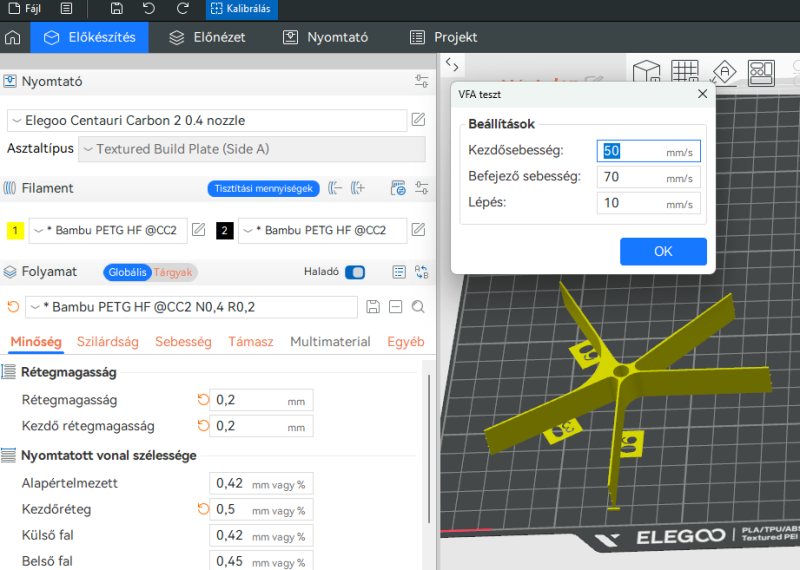Click the Kezdőréteg line width field
800x570 pixels.
point(261,510)
